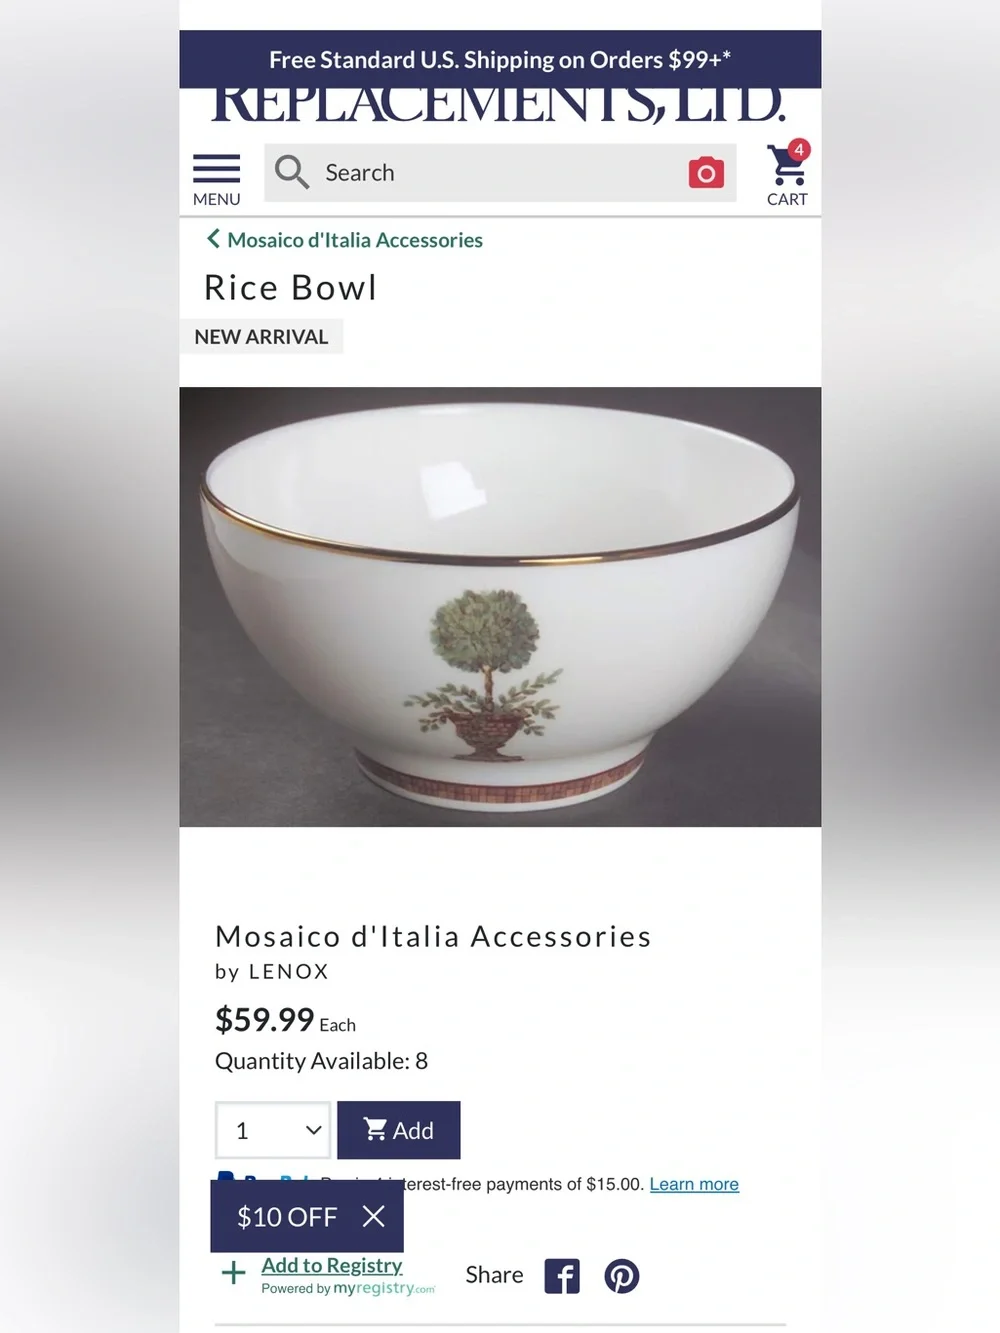Open the $10 OFF offer tab

287,1216
